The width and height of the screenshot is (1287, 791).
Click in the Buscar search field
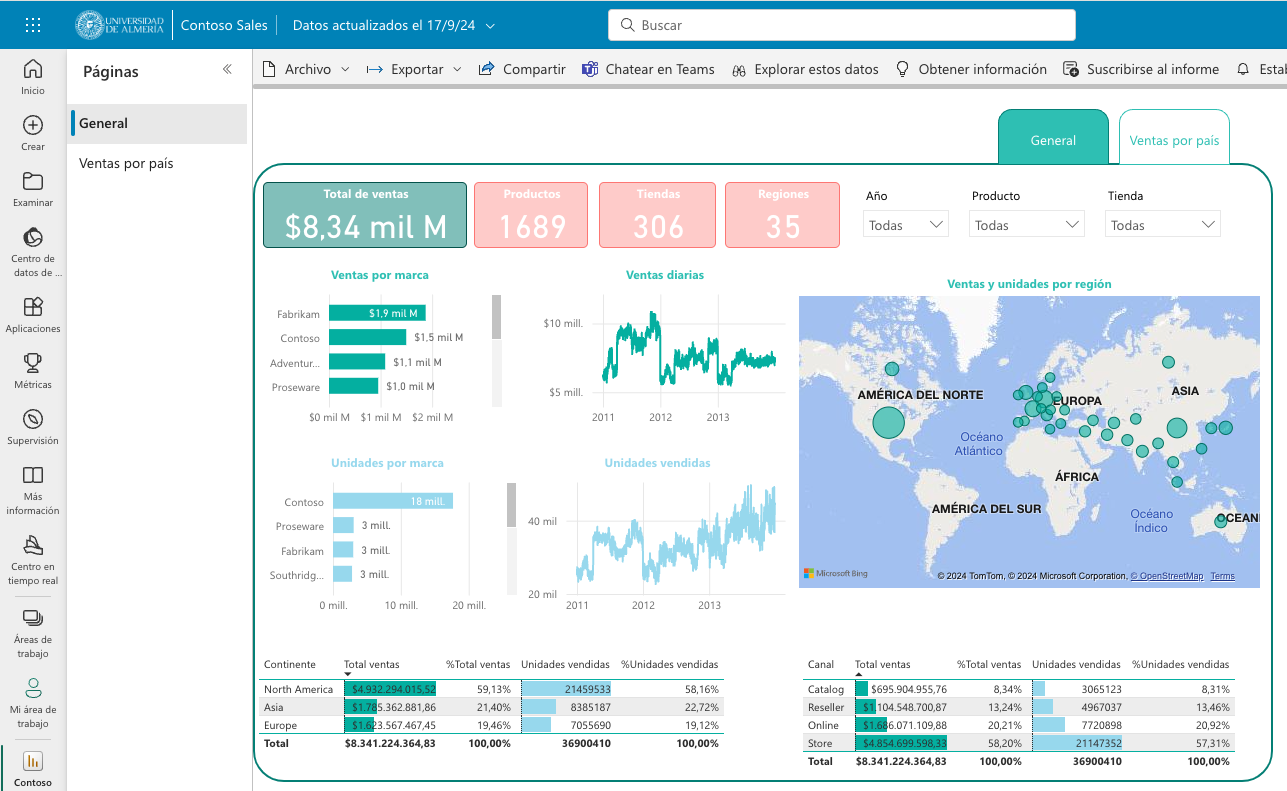[x=842, y=25]
